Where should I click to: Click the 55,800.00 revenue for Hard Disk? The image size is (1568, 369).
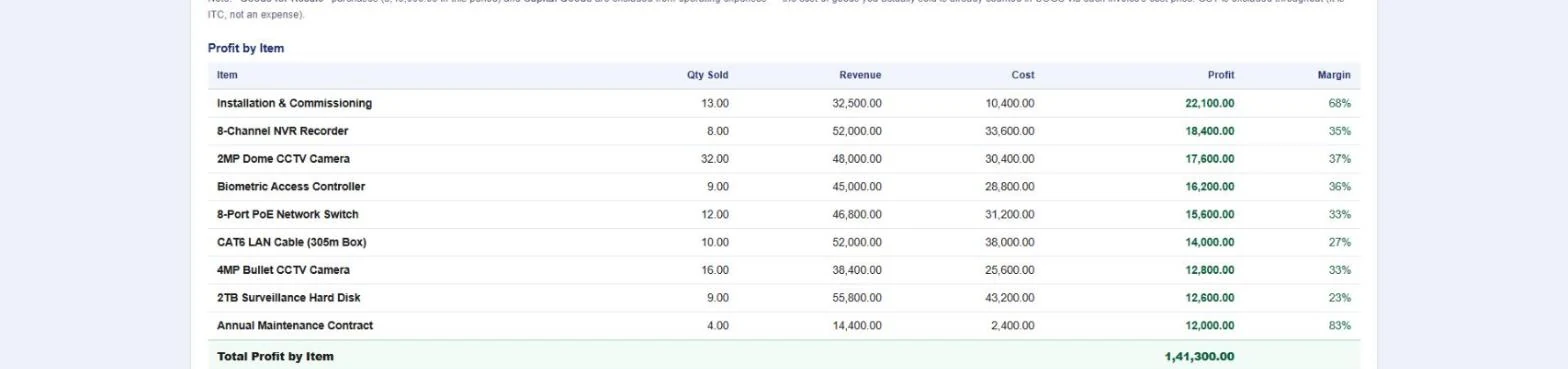pyautogui.click(x=857, y=298)
